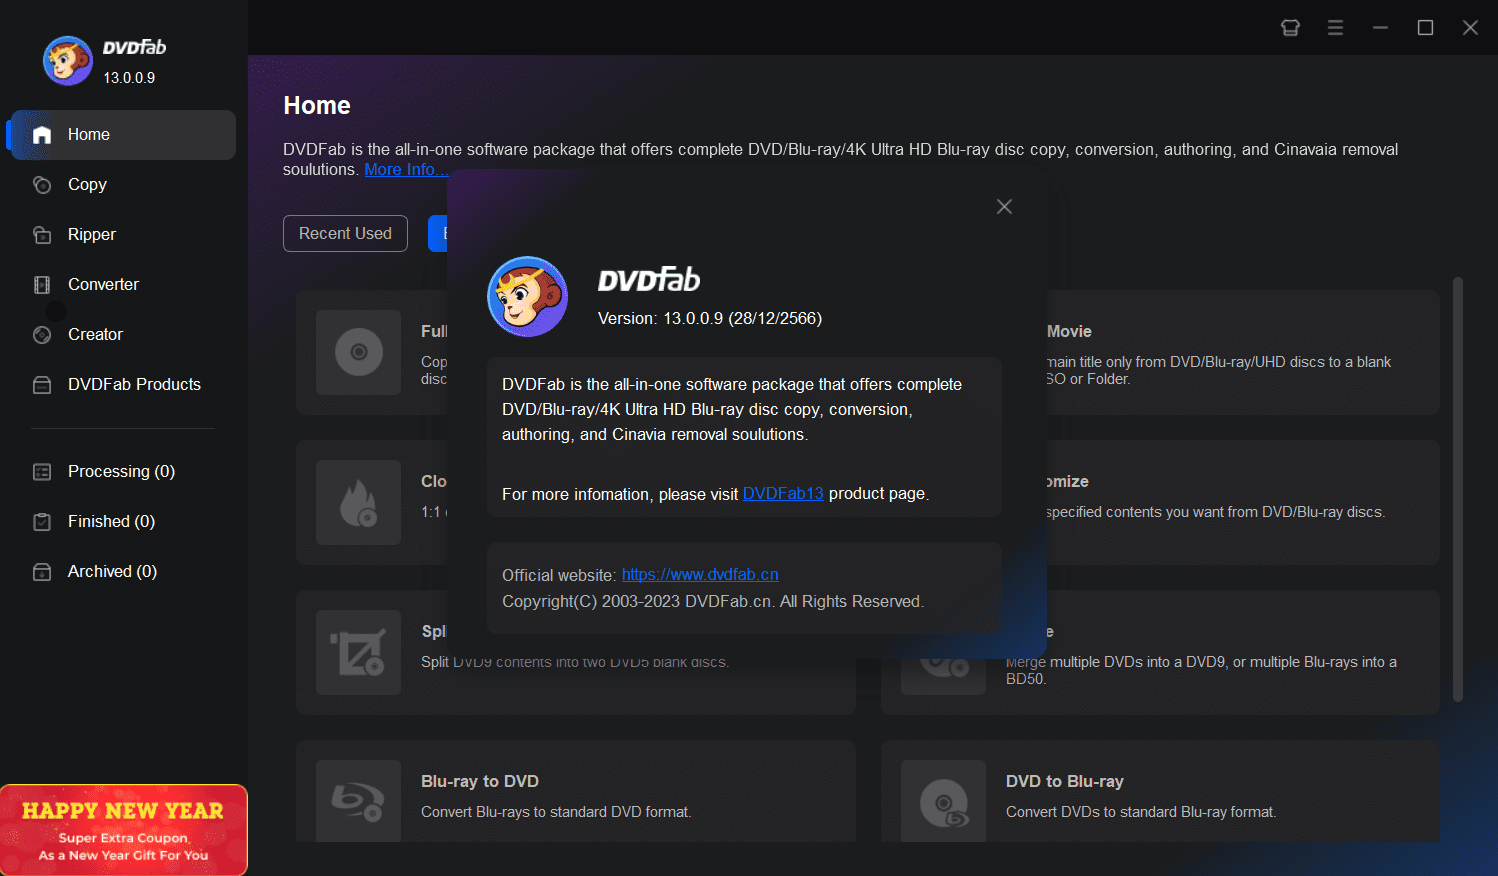Click the DVDFab monkey logo in sidebar
Image resolution: width=1498 pixels, height=876 pixels.
(68, 61)
